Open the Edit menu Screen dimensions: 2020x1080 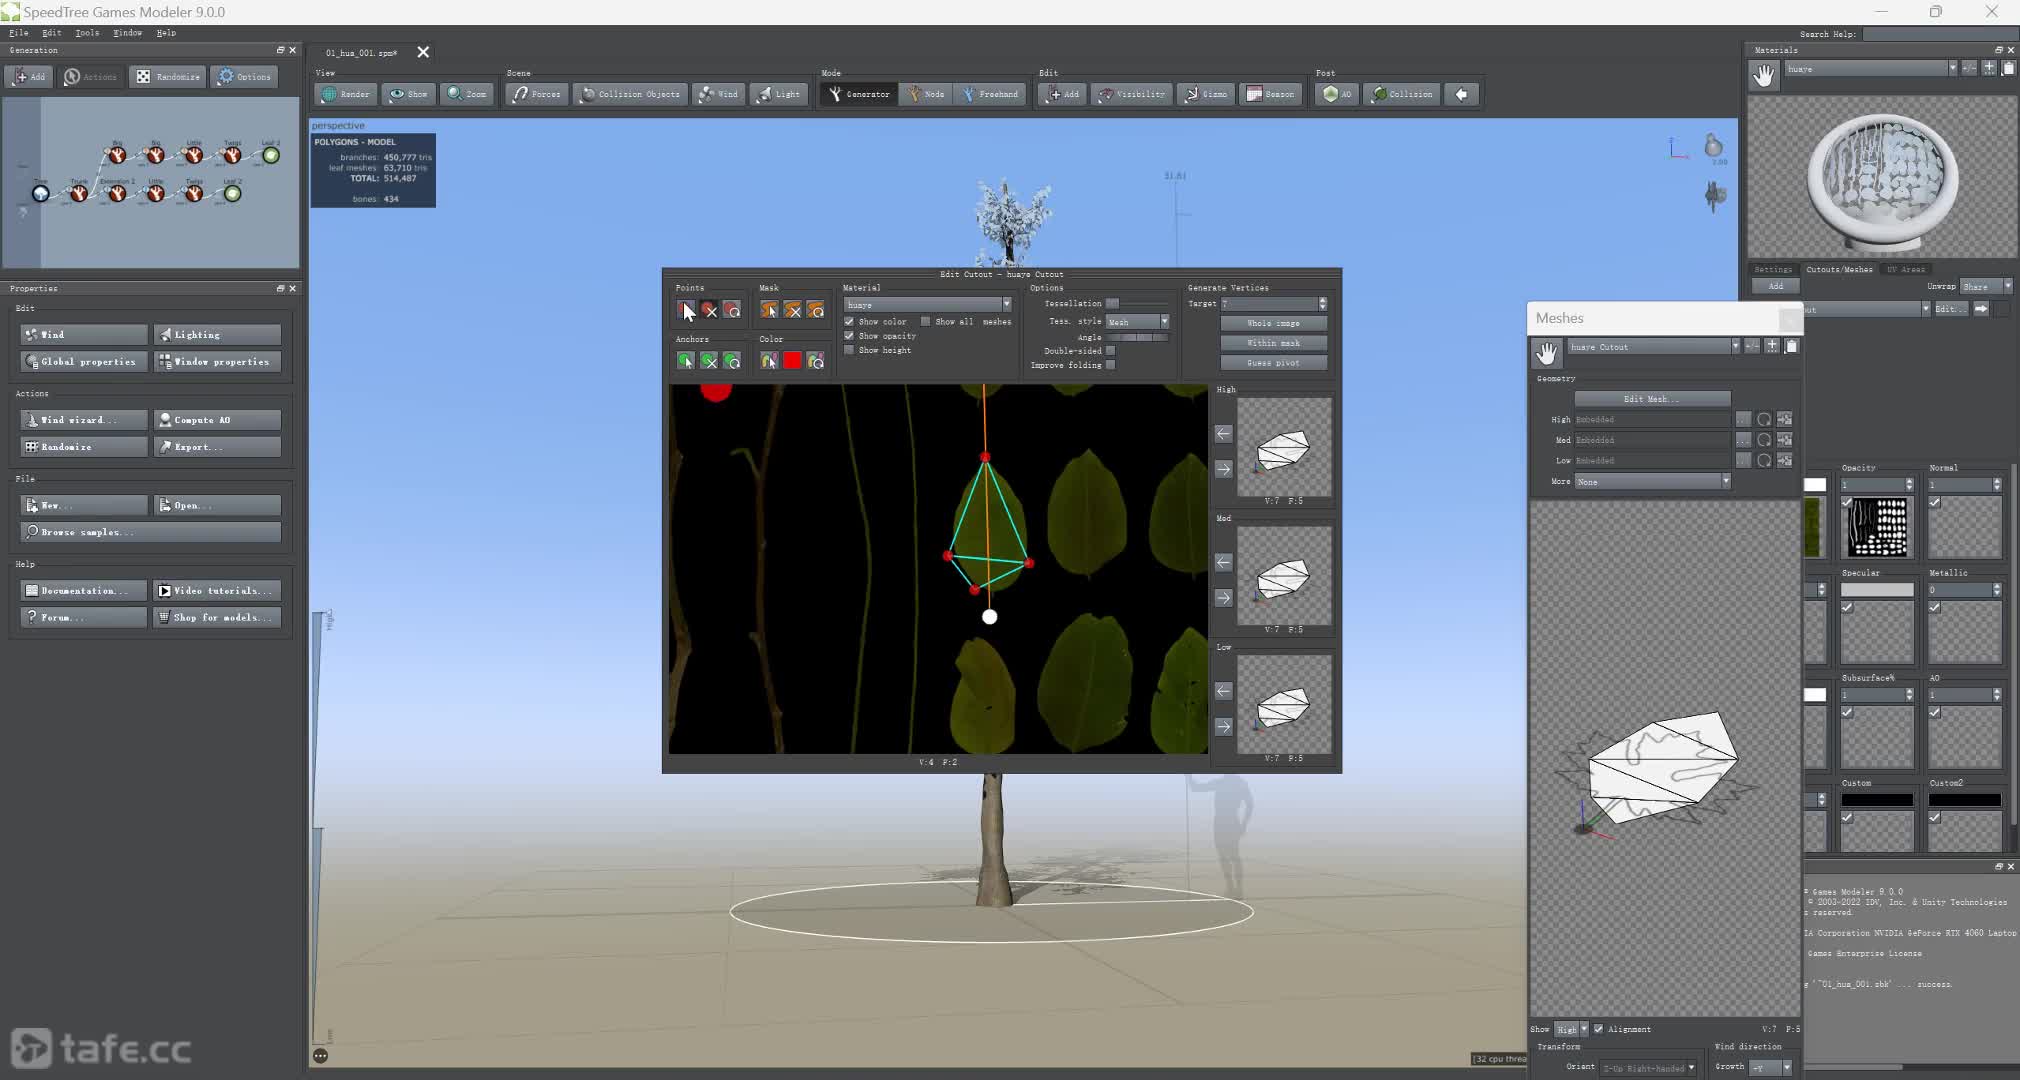51,33
